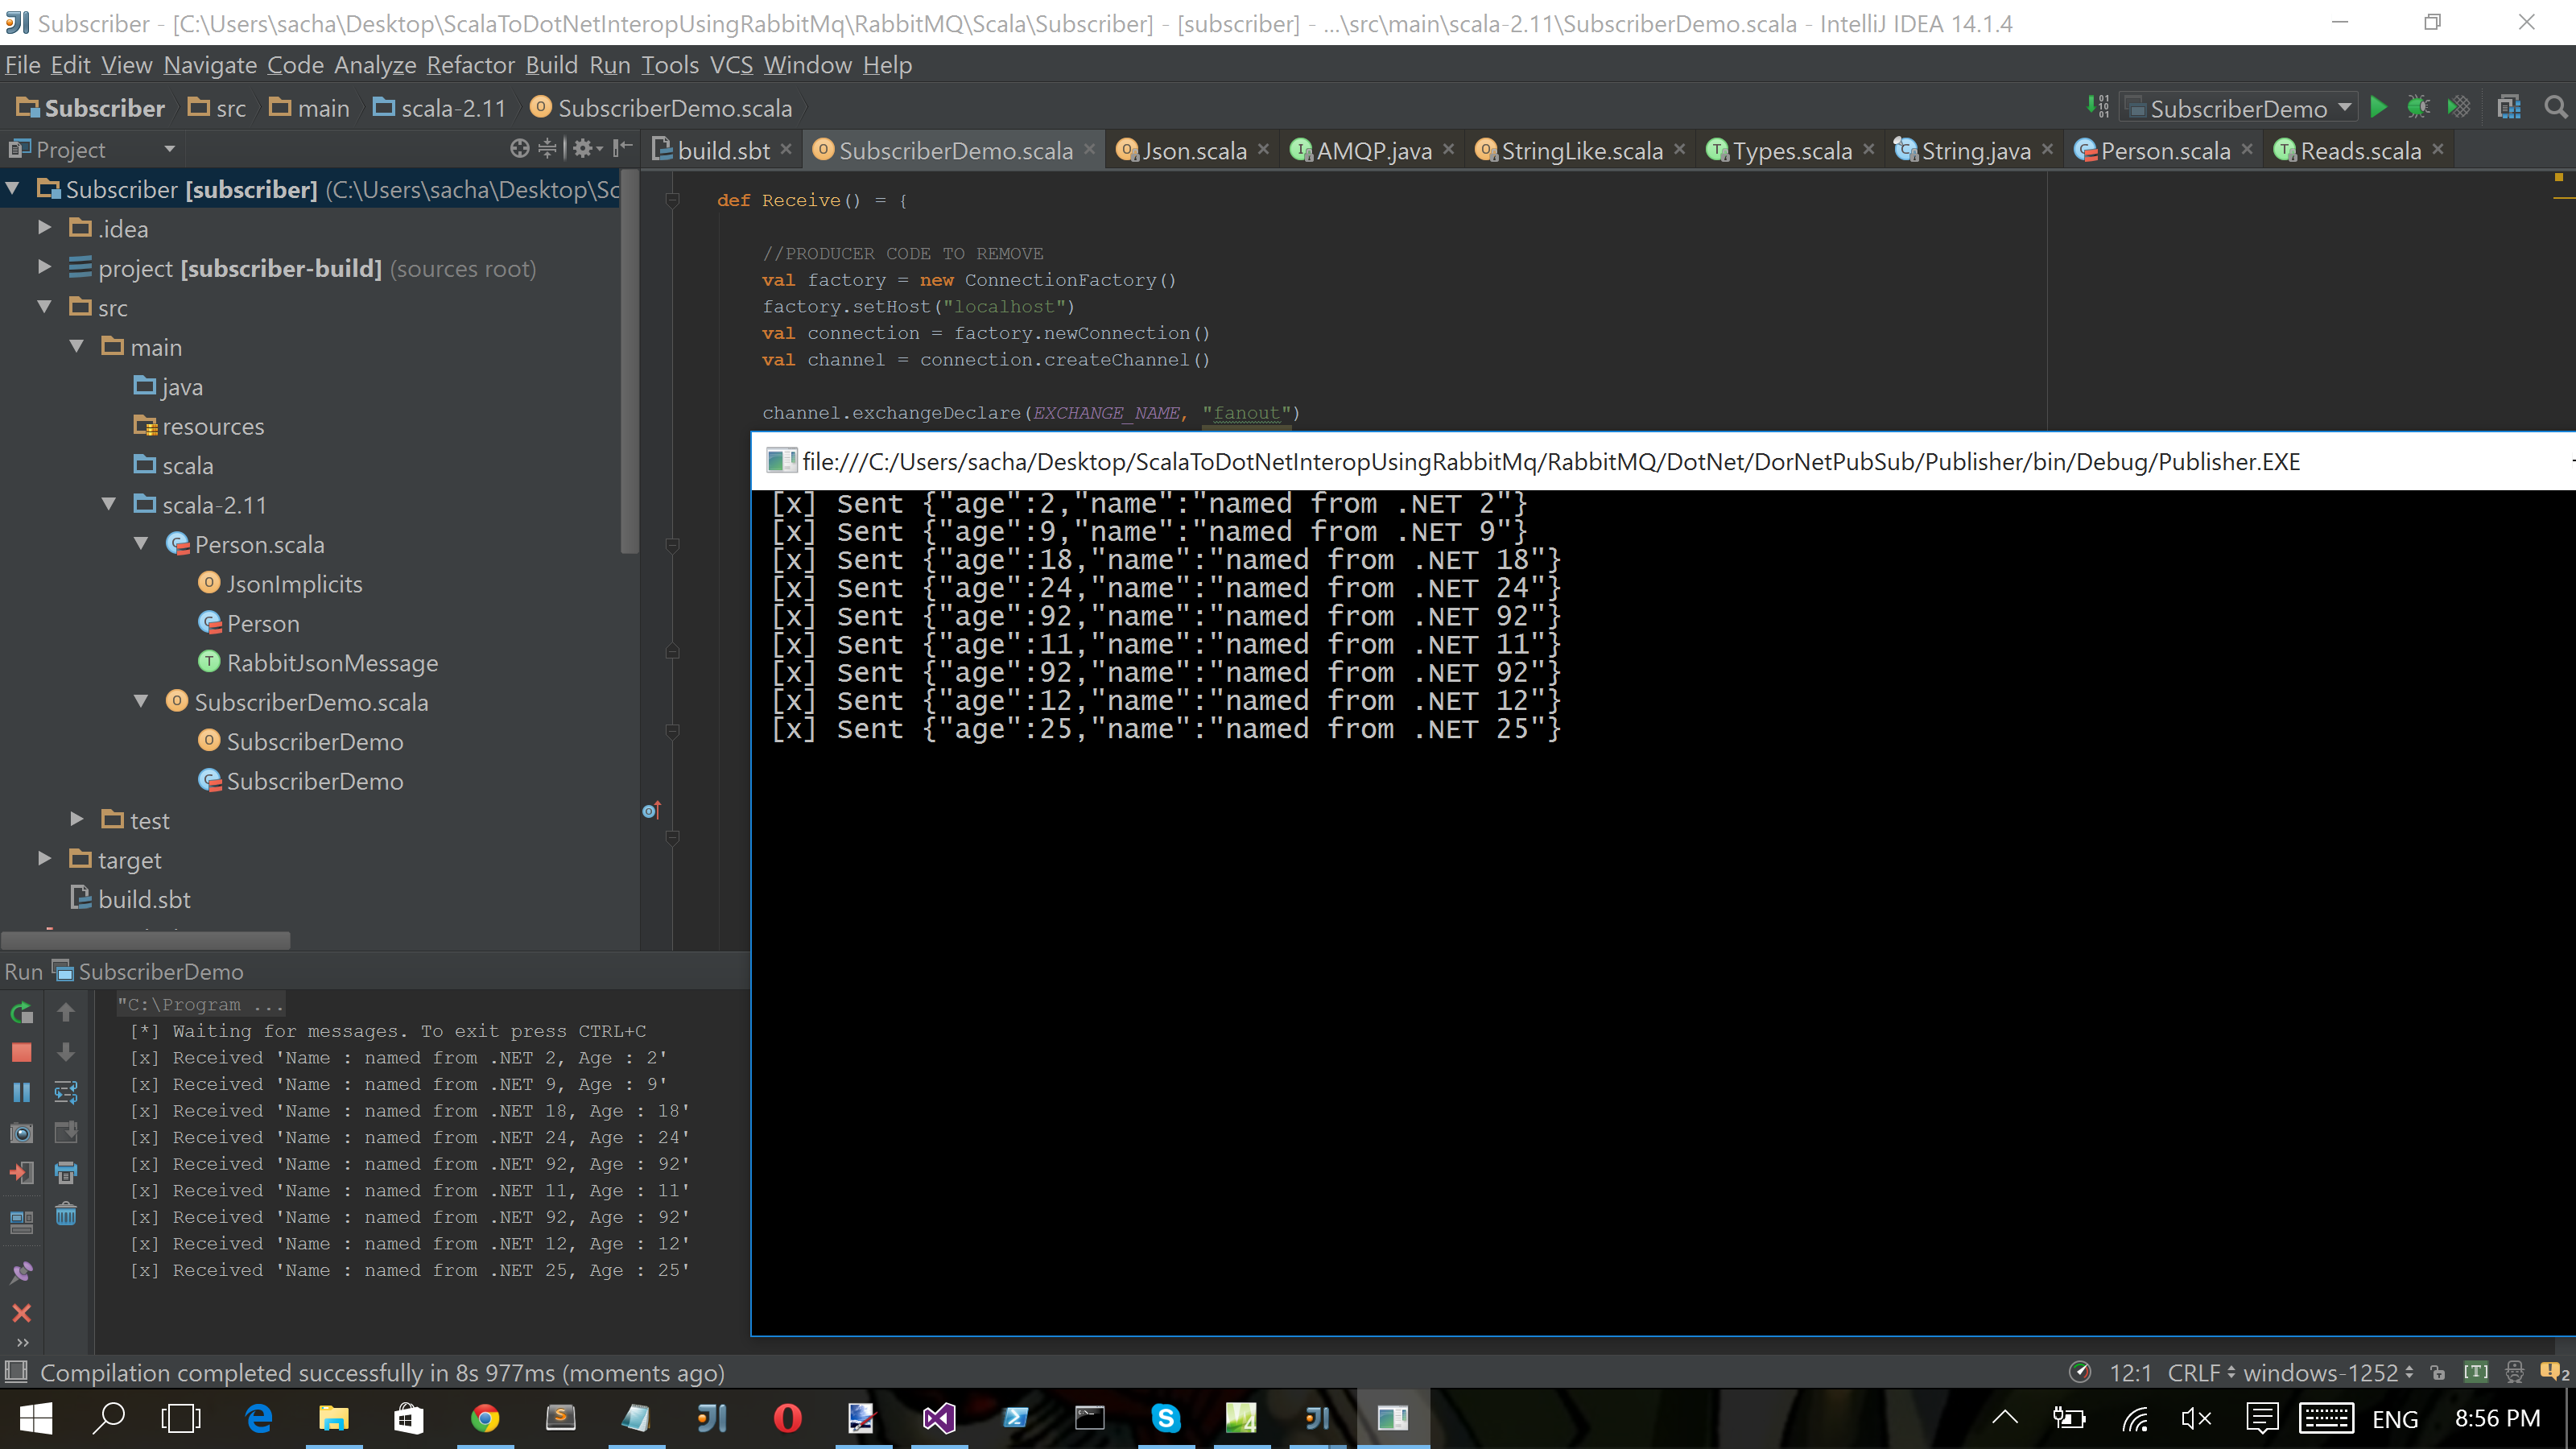Open Hector inspection settings in status bar
Screen dimensions: 2576x1449
pos(2514,1372)
